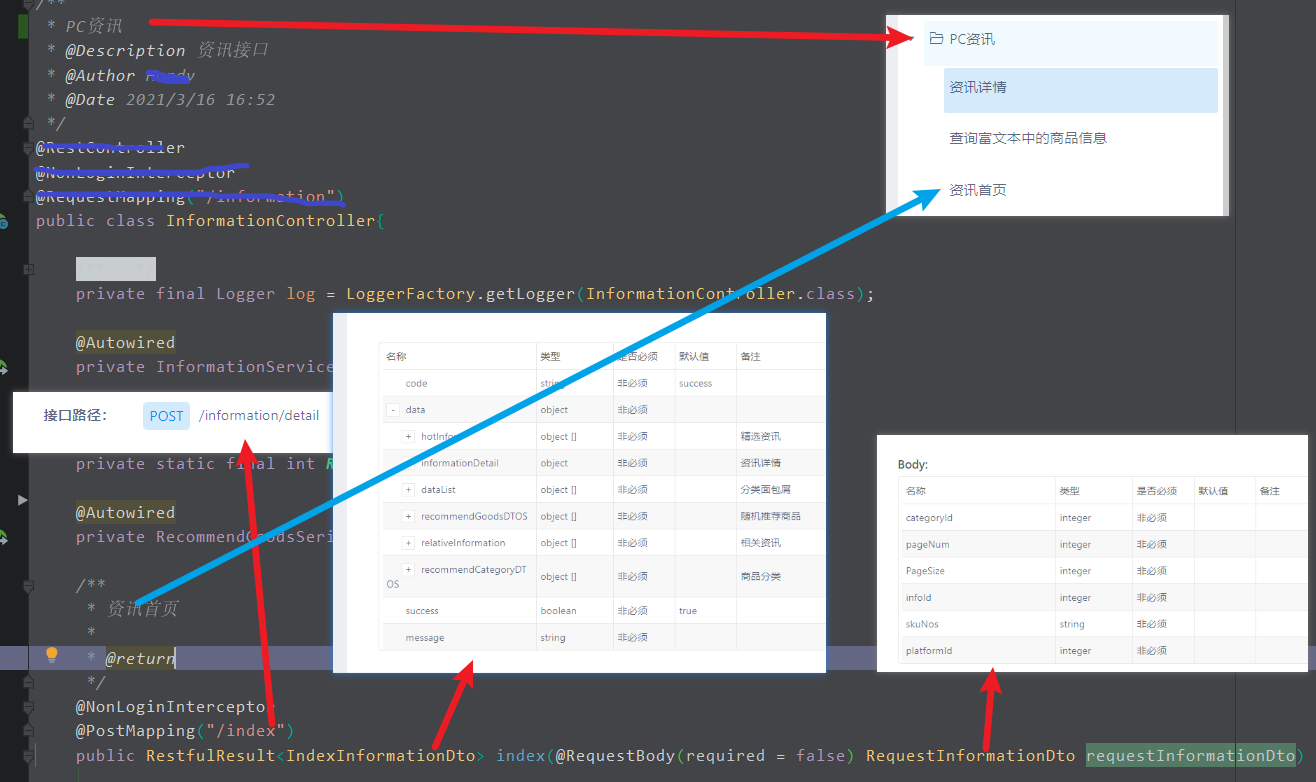Expand the hotInfo row with its plus button

tap(407, 437)
